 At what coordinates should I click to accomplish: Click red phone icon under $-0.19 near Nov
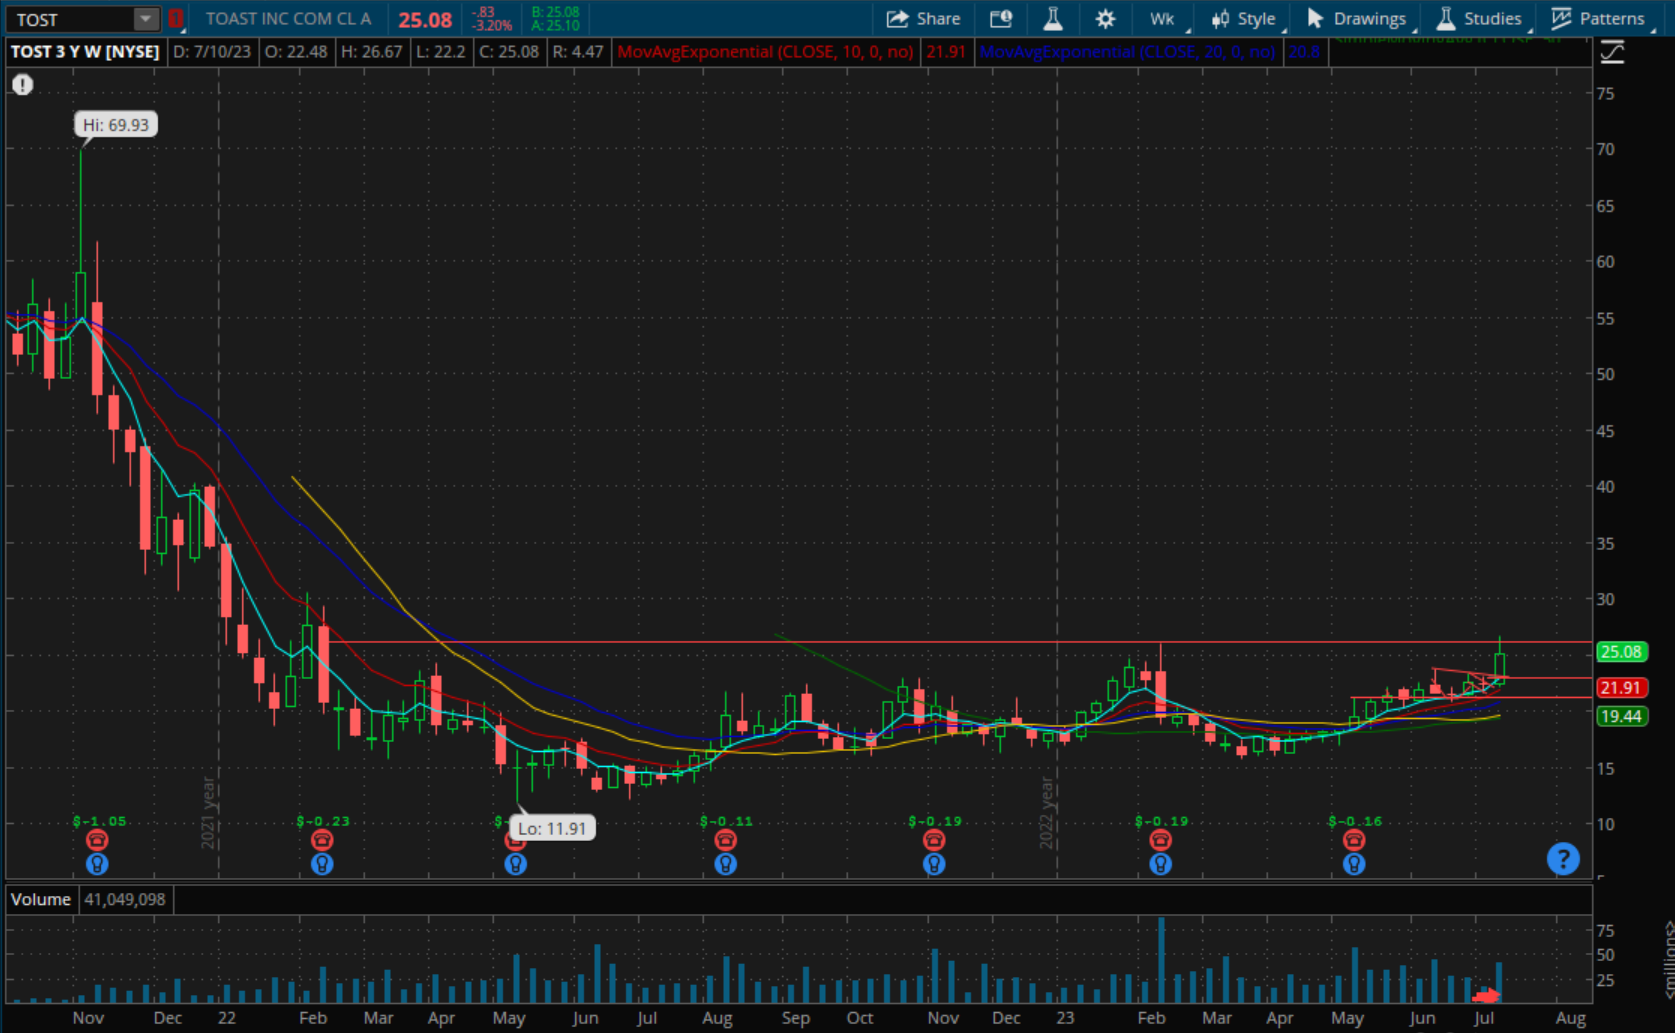[x=934, y=840]
